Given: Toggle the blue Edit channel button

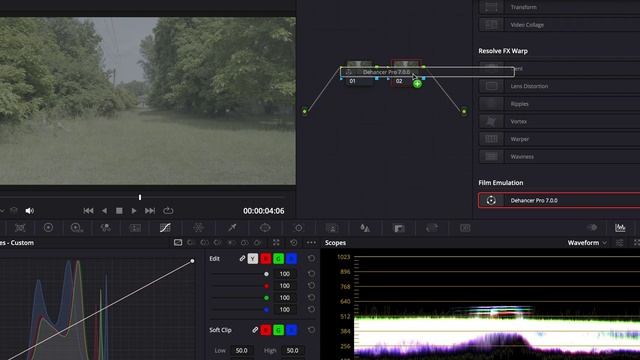Looking at the screenshot, I should coord(291,258).
